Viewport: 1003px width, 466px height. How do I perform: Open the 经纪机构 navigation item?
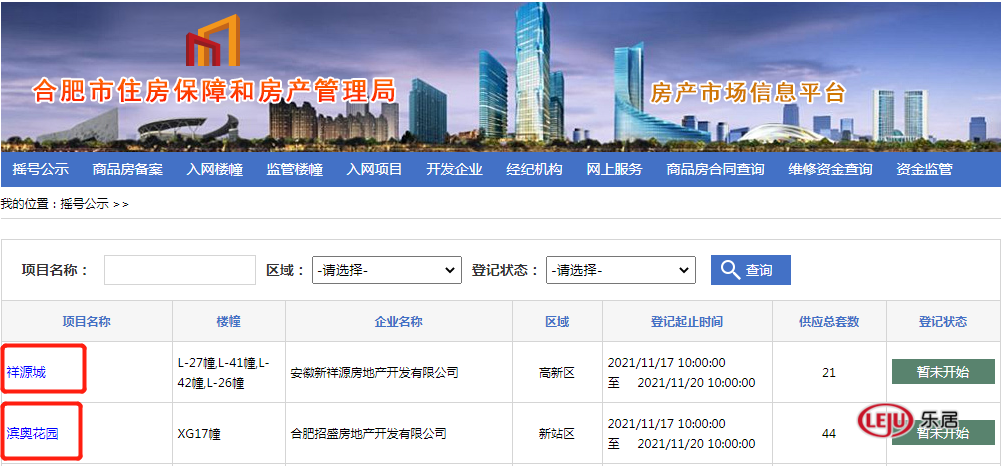[x=534, y=169]
